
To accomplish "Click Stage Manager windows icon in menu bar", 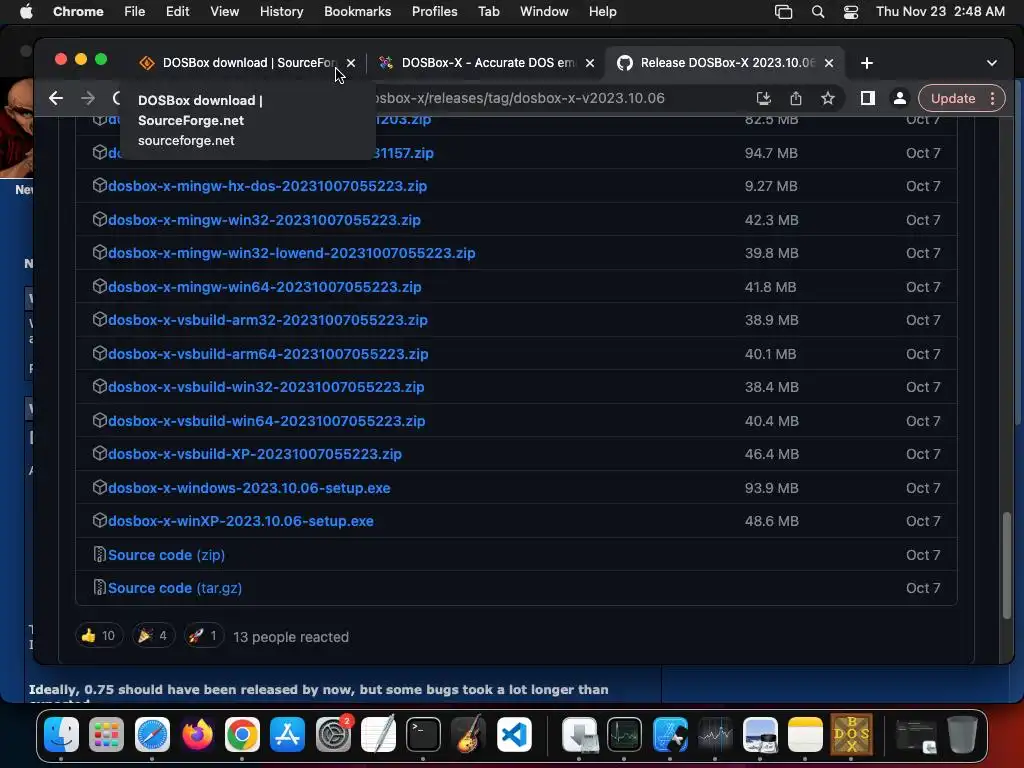I will [x=783, y=12].
